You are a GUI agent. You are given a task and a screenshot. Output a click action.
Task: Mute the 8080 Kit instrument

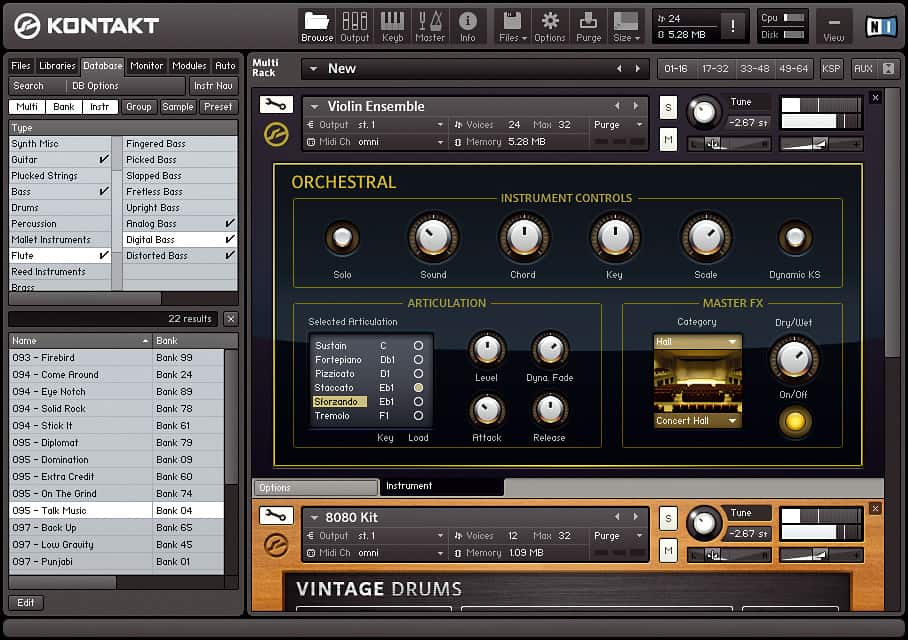pos(668,550)
